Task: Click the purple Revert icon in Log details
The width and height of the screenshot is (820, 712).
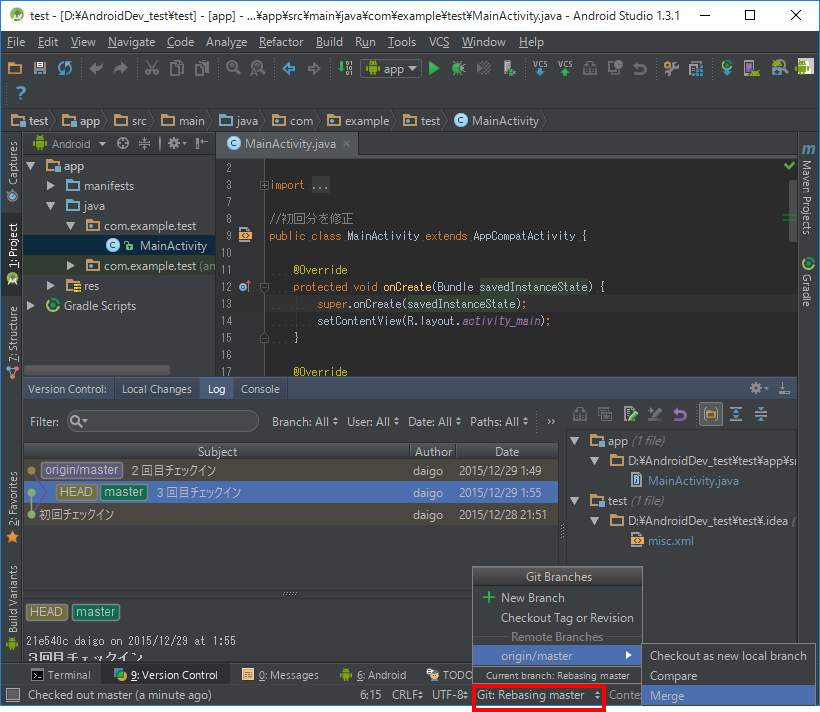Action: [x=680, y=415]
